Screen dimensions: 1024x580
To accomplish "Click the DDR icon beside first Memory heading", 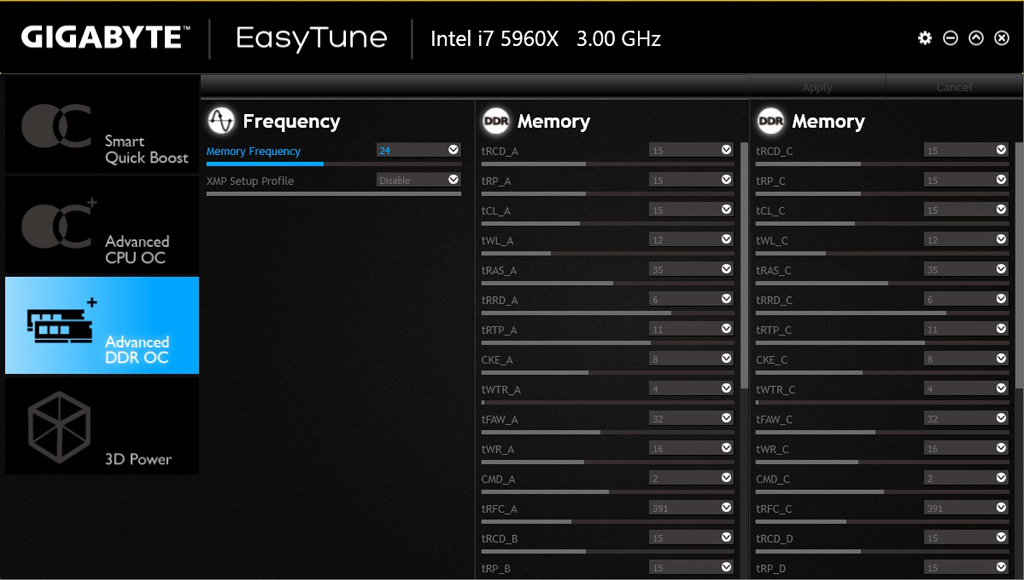I will [x=496, y=121].
